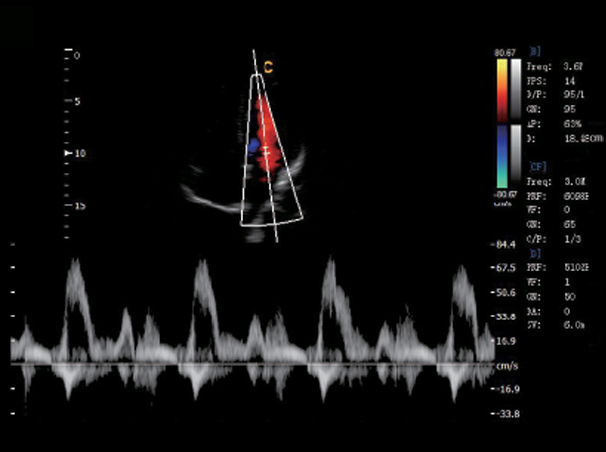
Task: Click the orange C probe orientation marker
Action: coord(269,68)
